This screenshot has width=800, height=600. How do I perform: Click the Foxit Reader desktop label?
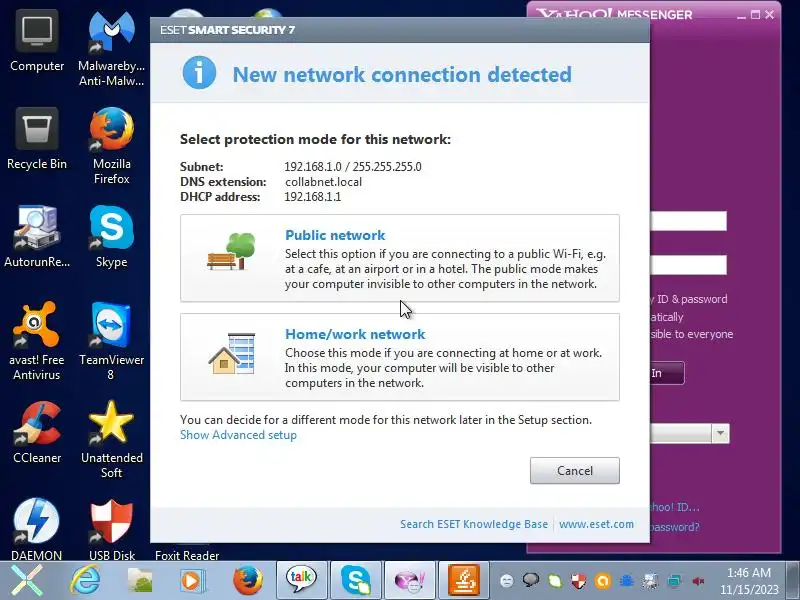point(187,555)
